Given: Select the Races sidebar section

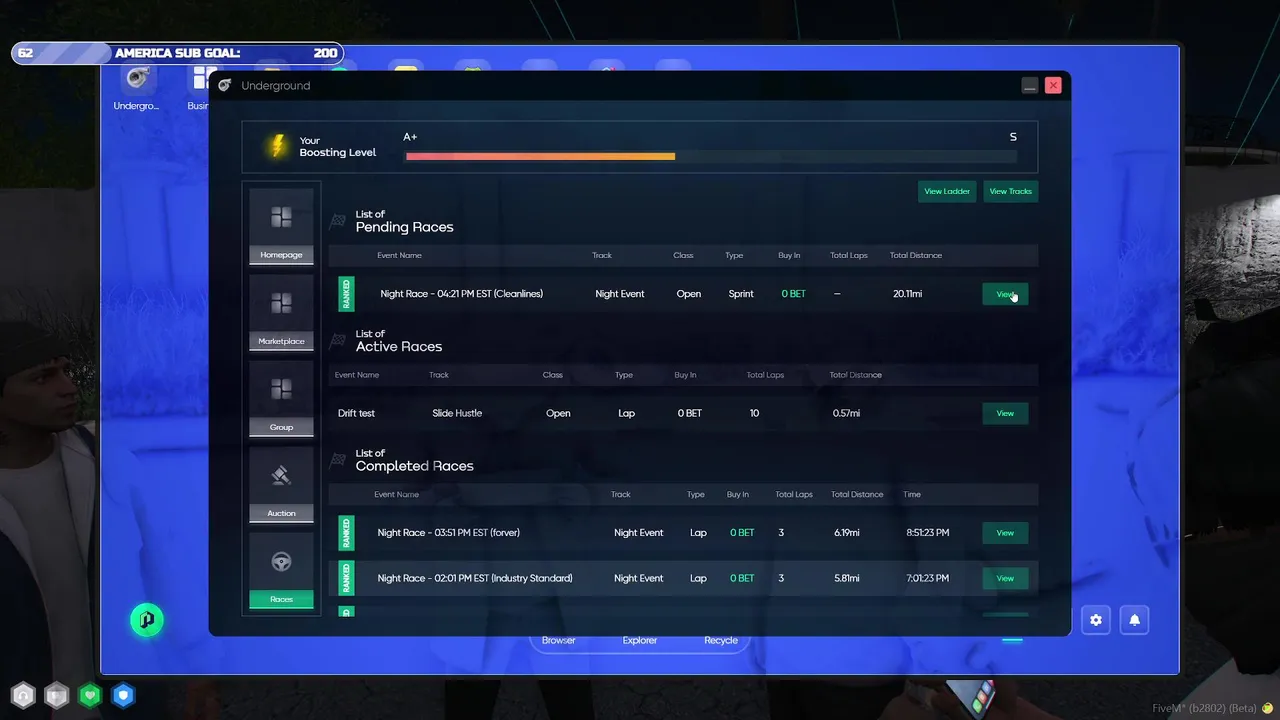Looking at the screenshot, I should click(x=281, y=571).
